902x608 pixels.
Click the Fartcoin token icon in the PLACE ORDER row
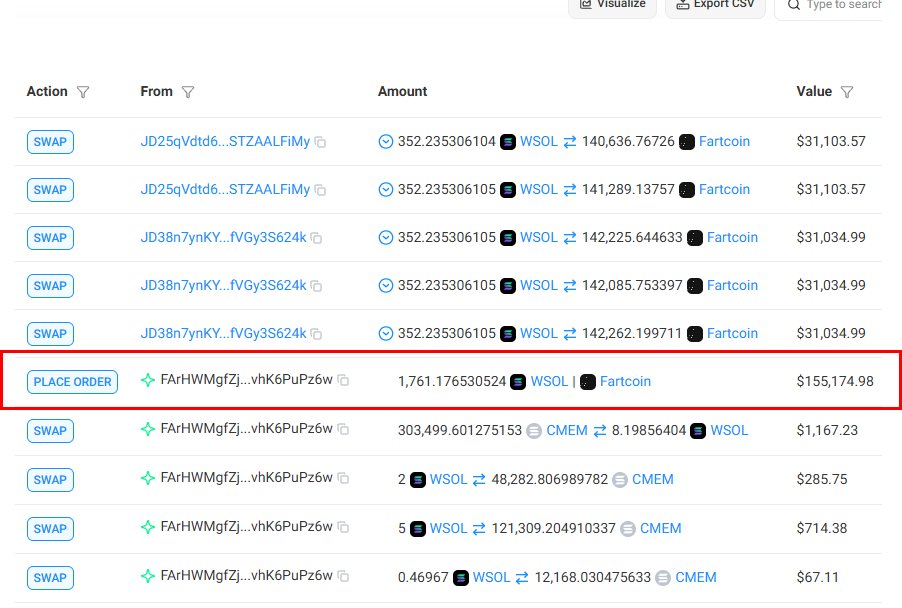click(x=588, y=381)
